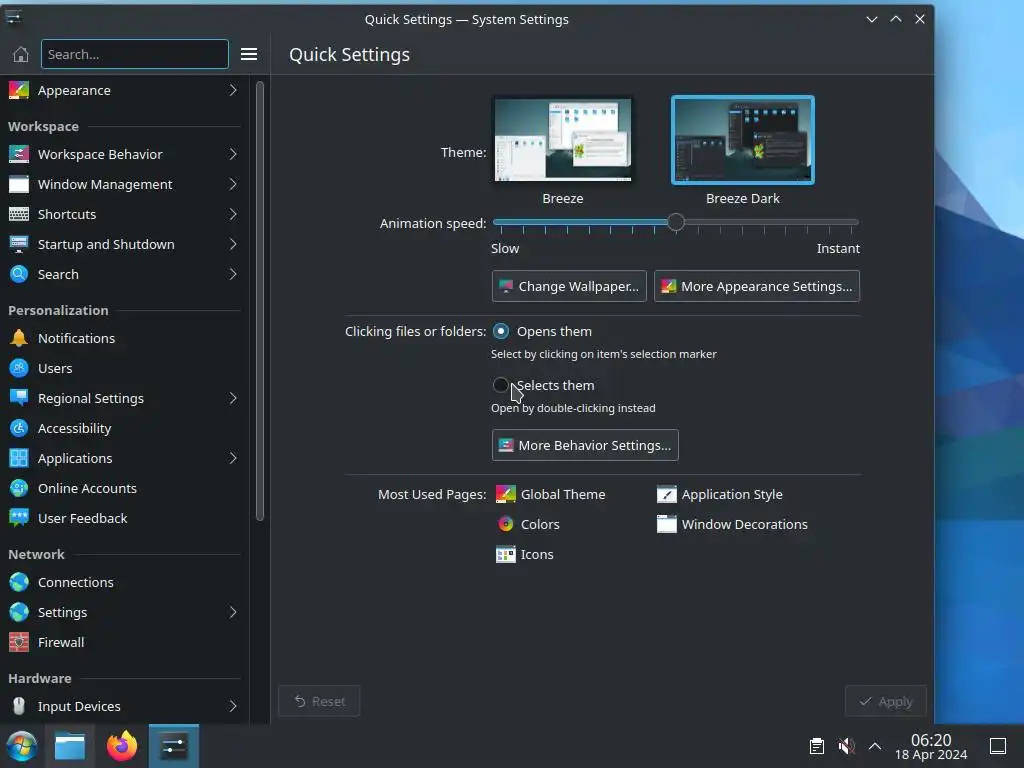This screenshot has height=768, width=1024.
Task: Click the Workspace Behavior icon
Action: [19, 154]
